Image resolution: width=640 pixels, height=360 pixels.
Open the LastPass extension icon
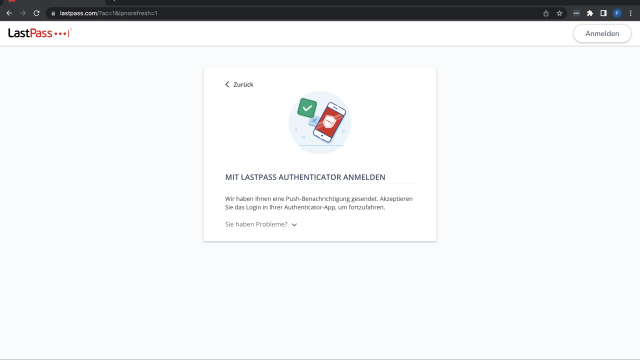tap(576, 13)
